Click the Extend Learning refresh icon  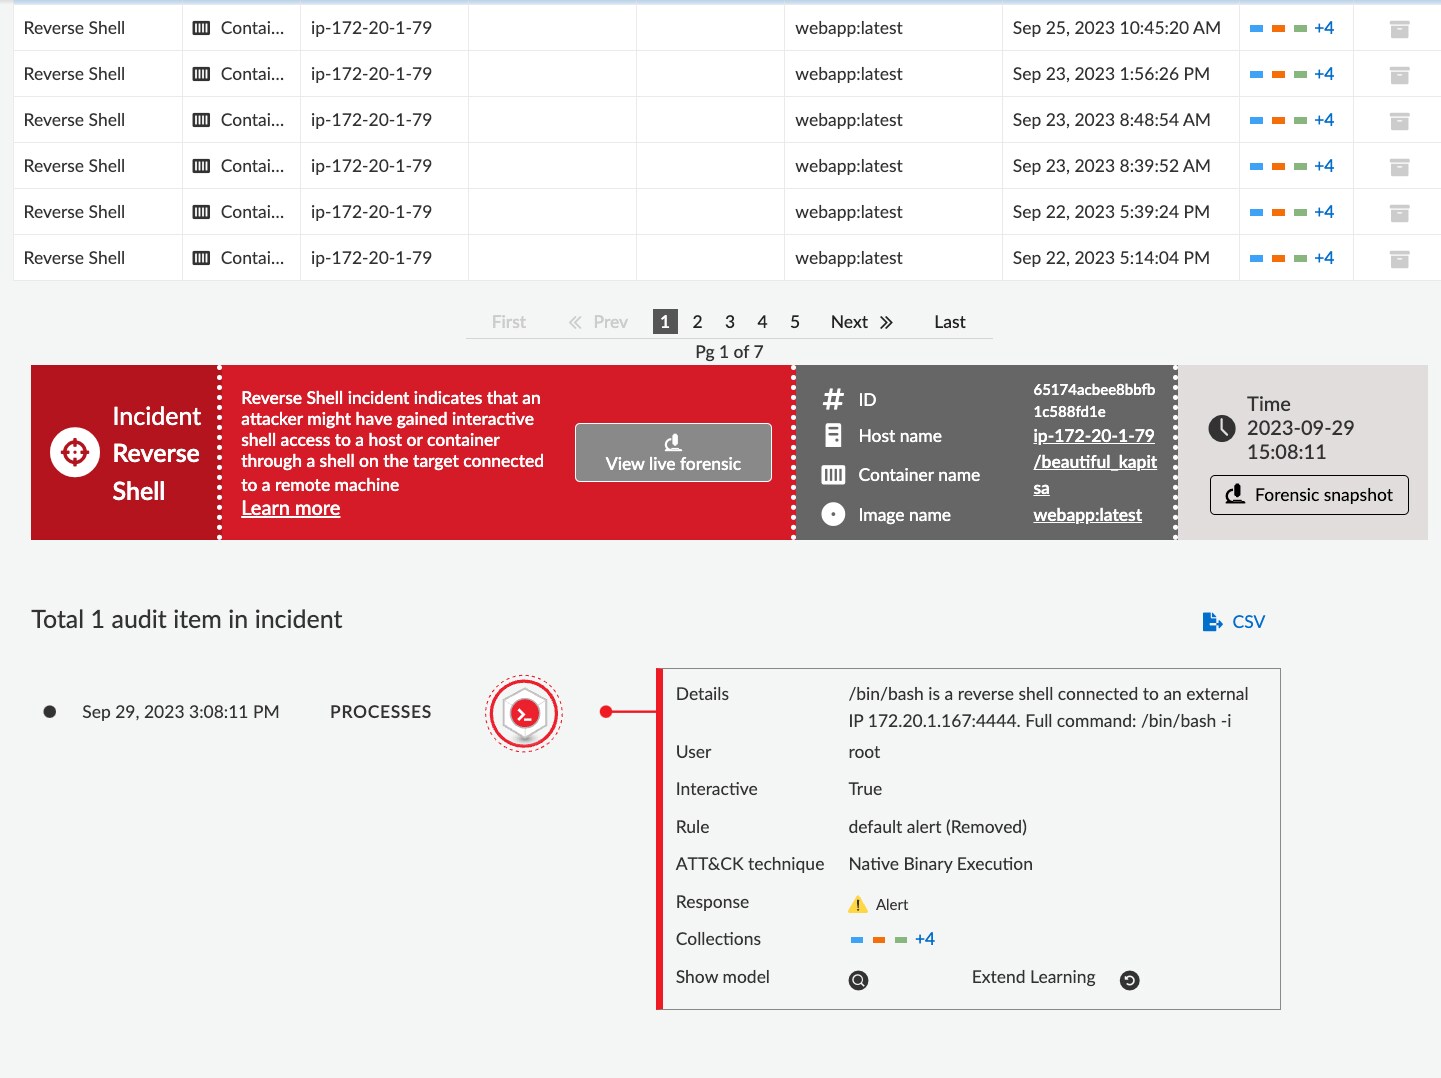click(x=1129, y=980)
